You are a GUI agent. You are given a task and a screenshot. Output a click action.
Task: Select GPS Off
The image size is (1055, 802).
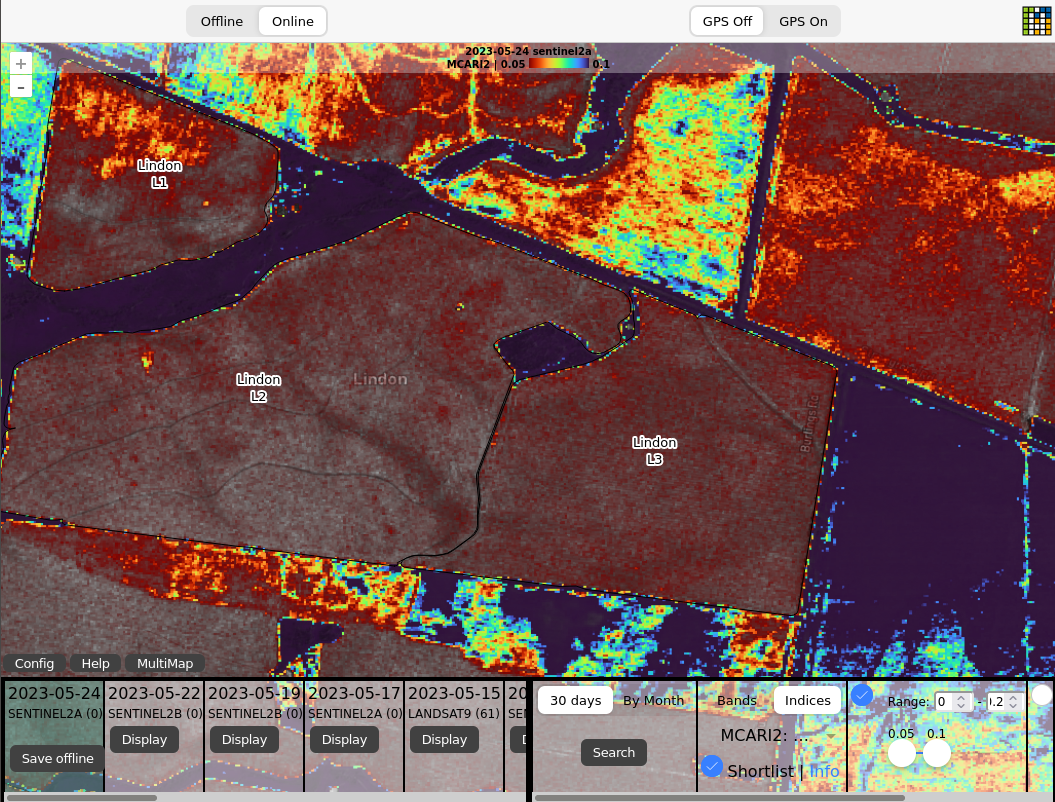pyautogui.click(x=727, y=22)
